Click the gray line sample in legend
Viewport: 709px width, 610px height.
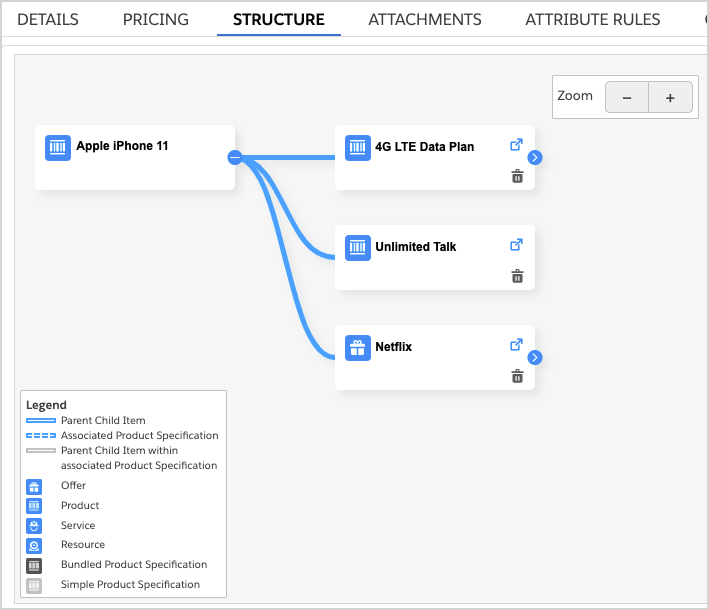click(x=41, y=450)
